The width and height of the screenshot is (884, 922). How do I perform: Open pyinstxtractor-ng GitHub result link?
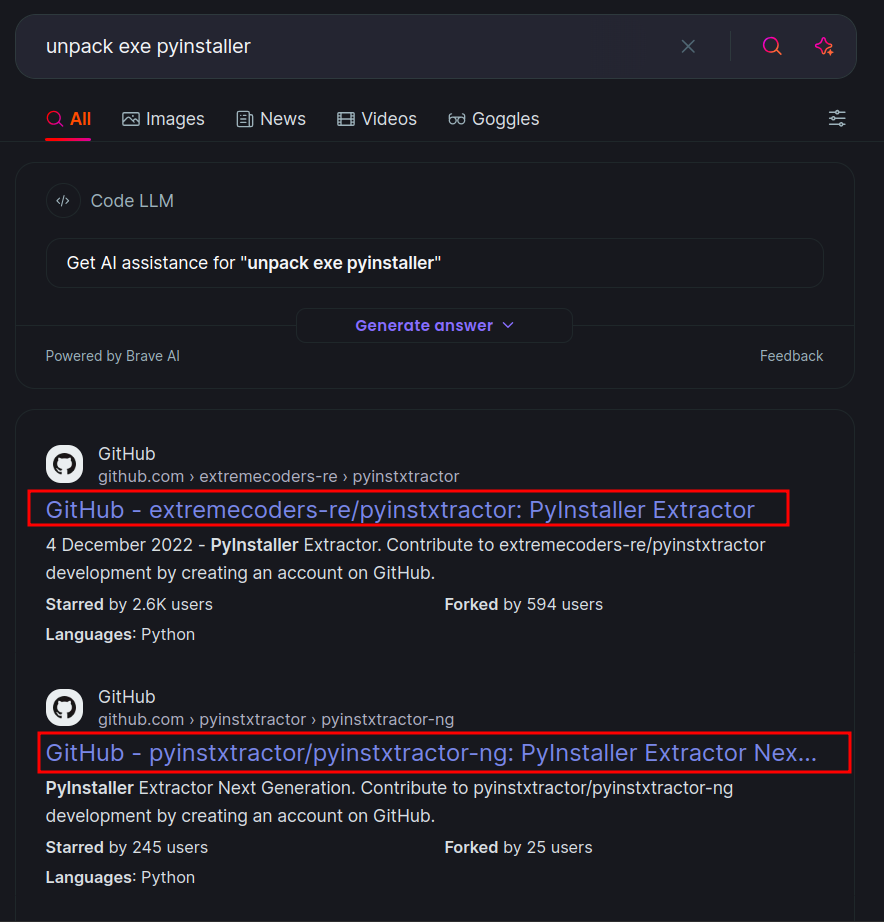click(431, 753)
